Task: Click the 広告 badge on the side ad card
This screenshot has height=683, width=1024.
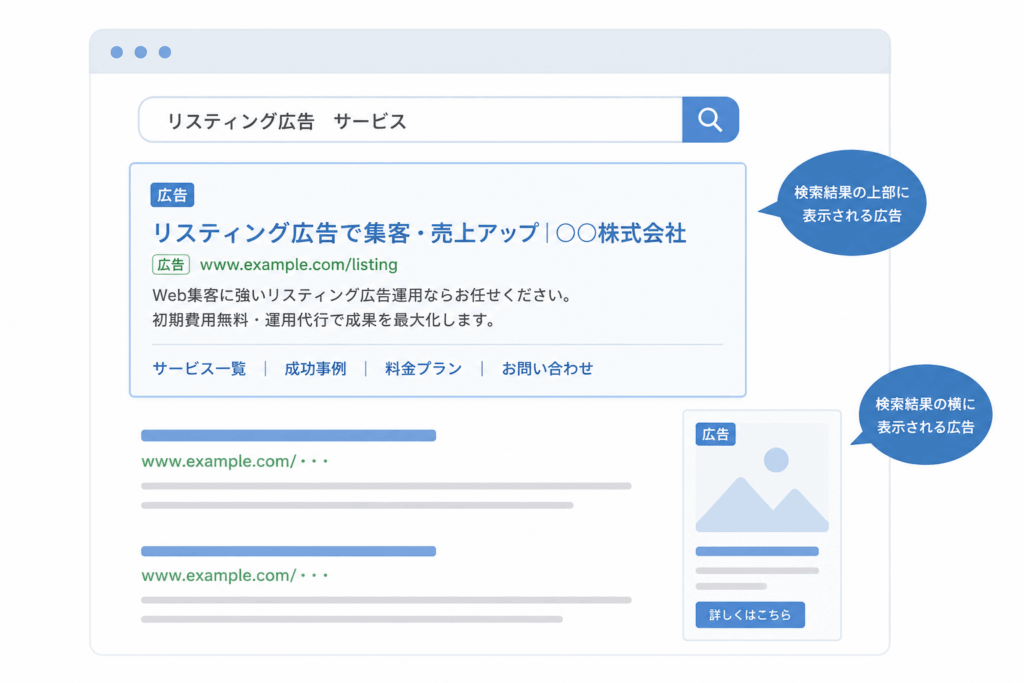Action: tap(716, 434)
